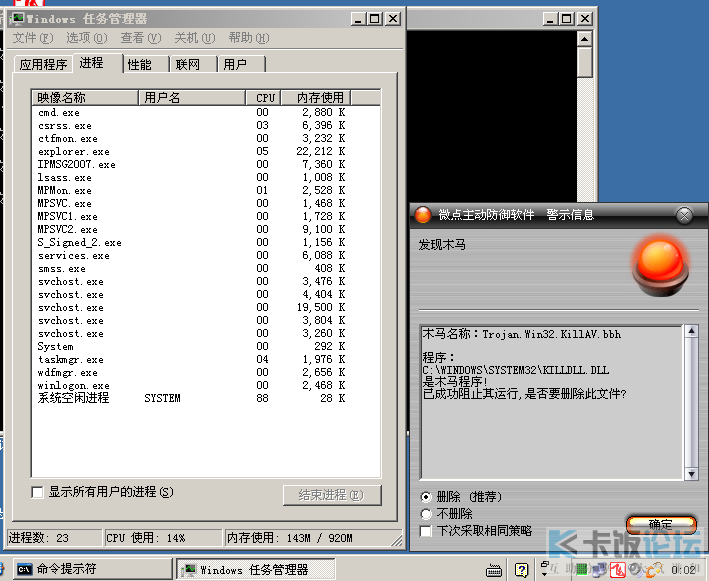This screenshot has height=581, width=709.
Task: Open the language bar help icon
Action: coord(521,570)
